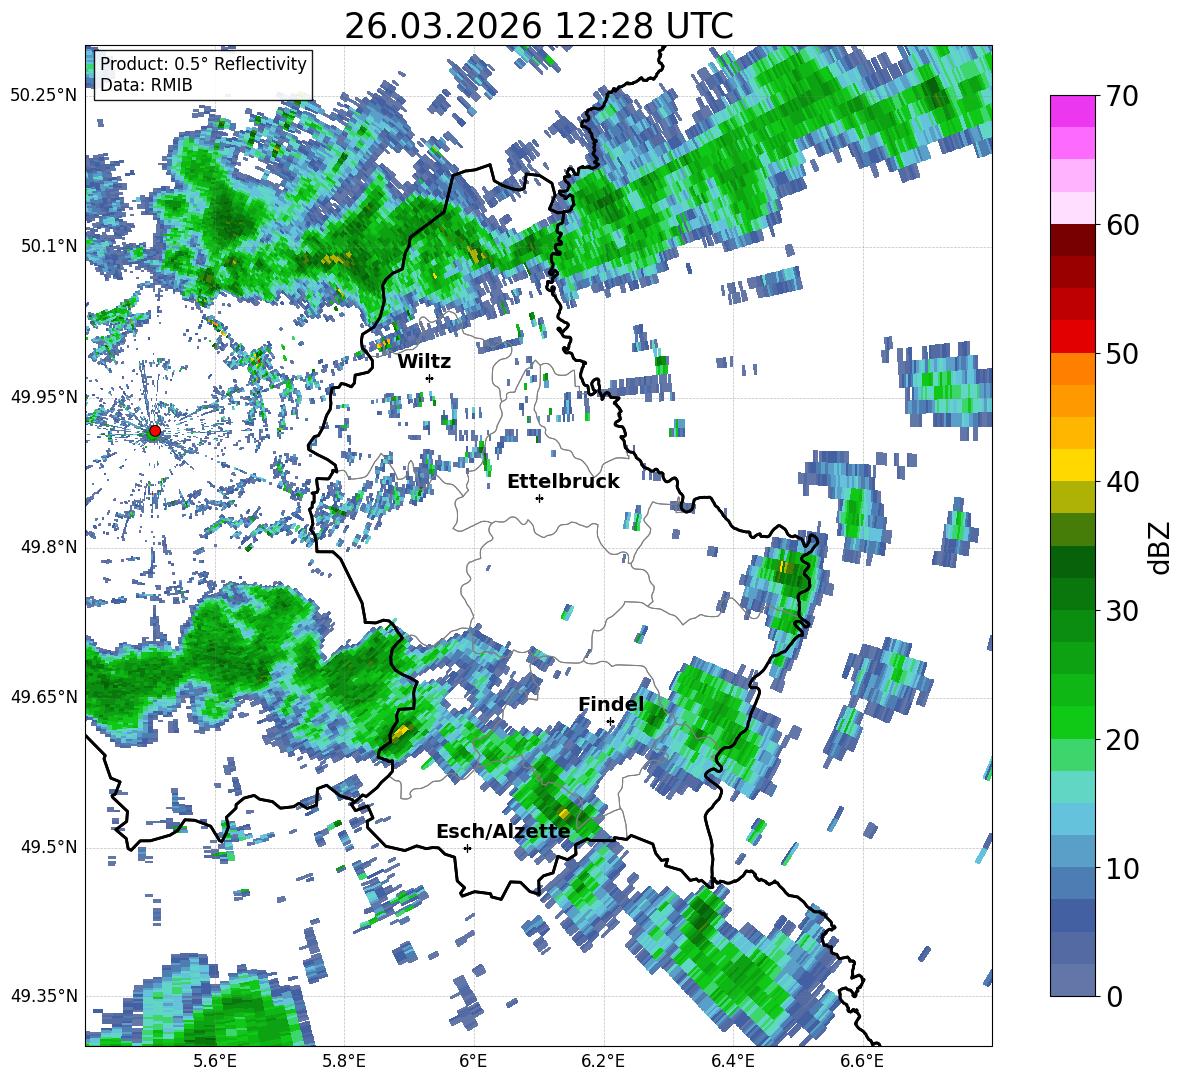The image size is (1184, 1081).
Task: Click the 40 value on the colorbar
Action: 1121,482
